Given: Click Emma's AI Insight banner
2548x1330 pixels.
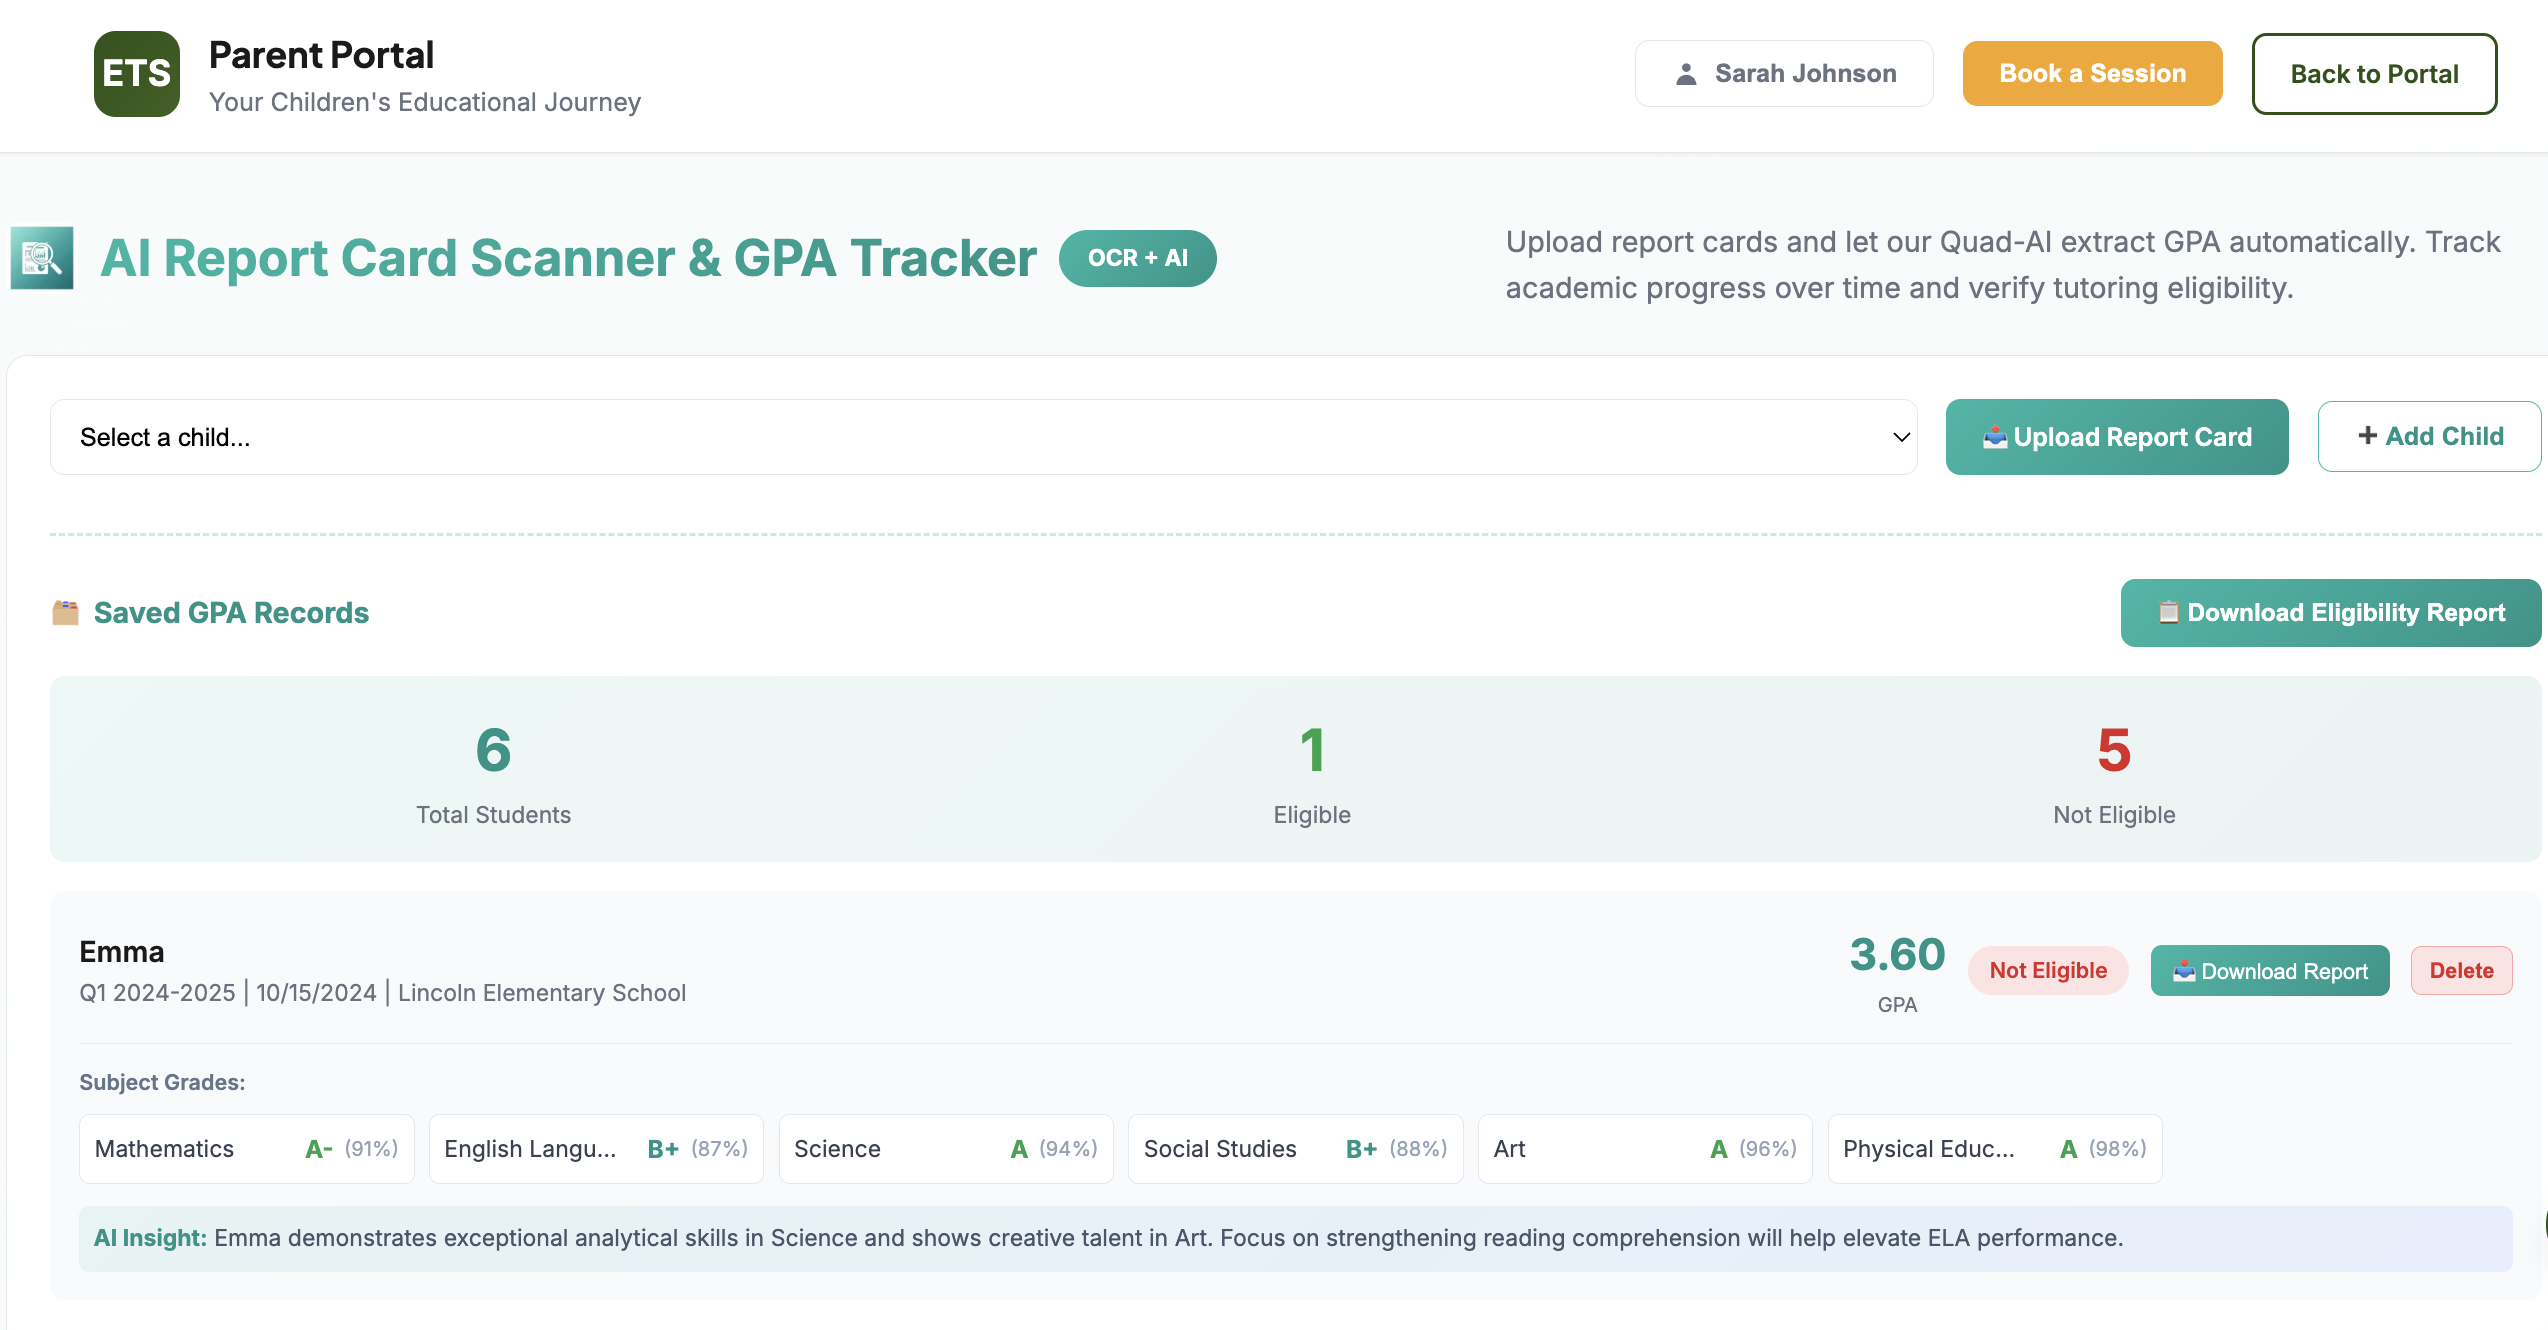Looking at the screenshot, I should 1295,1238.
